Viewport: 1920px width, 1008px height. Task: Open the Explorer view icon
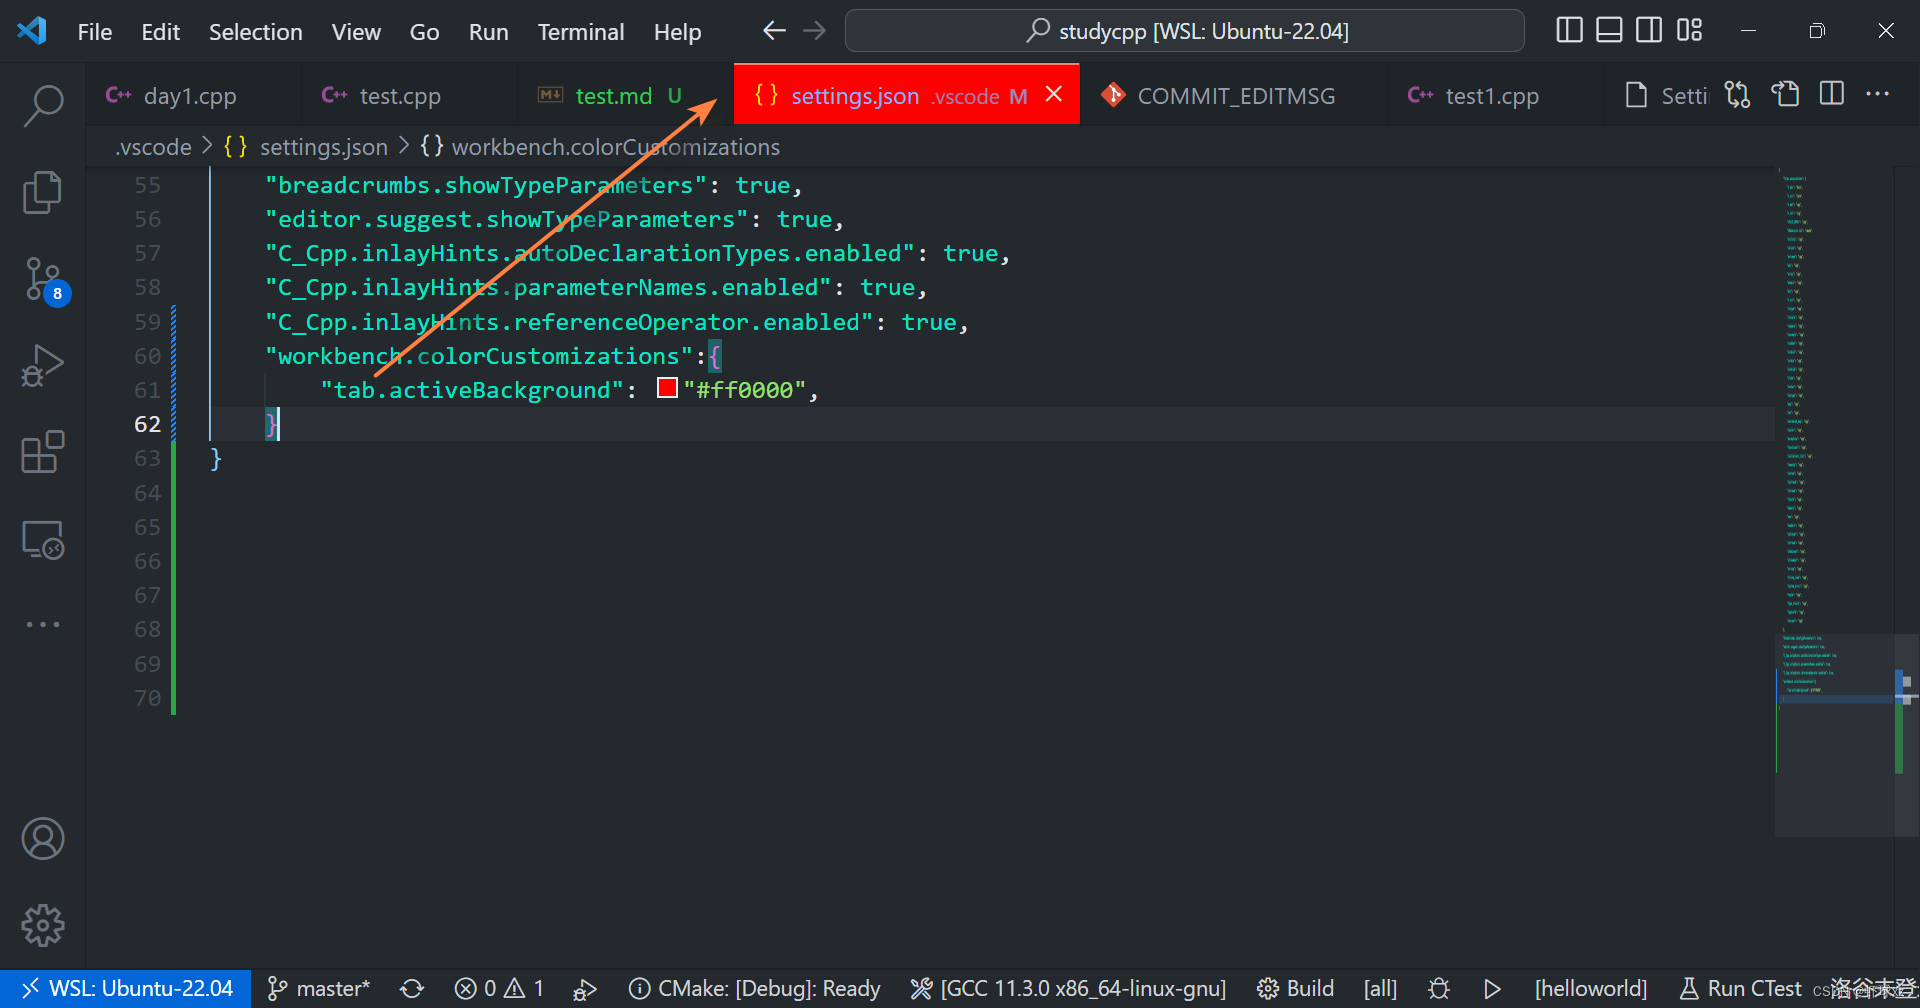coord(43,192)
